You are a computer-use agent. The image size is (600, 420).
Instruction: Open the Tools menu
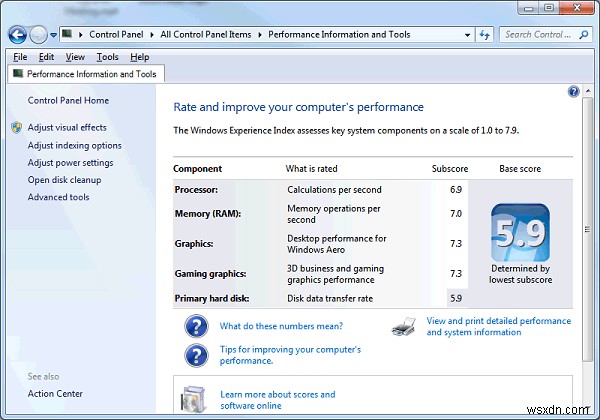108,57
